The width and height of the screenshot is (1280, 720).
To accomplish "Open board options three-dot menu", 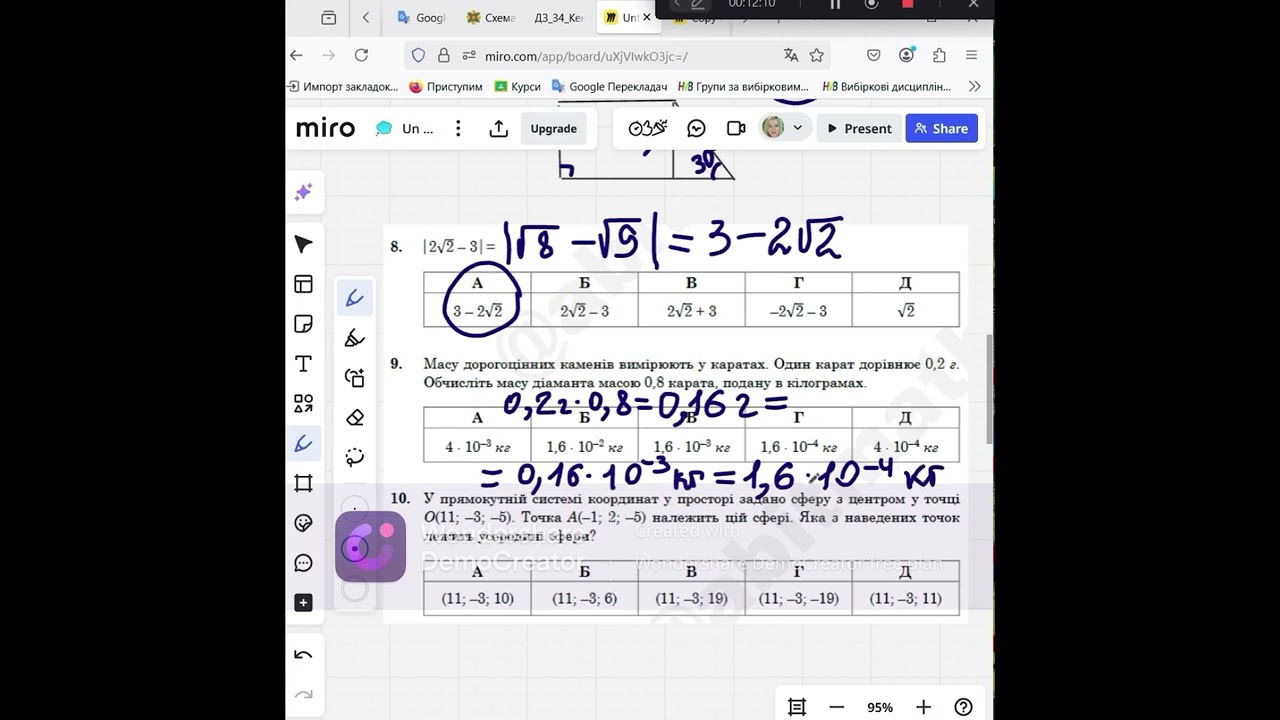I will point(458,129).
